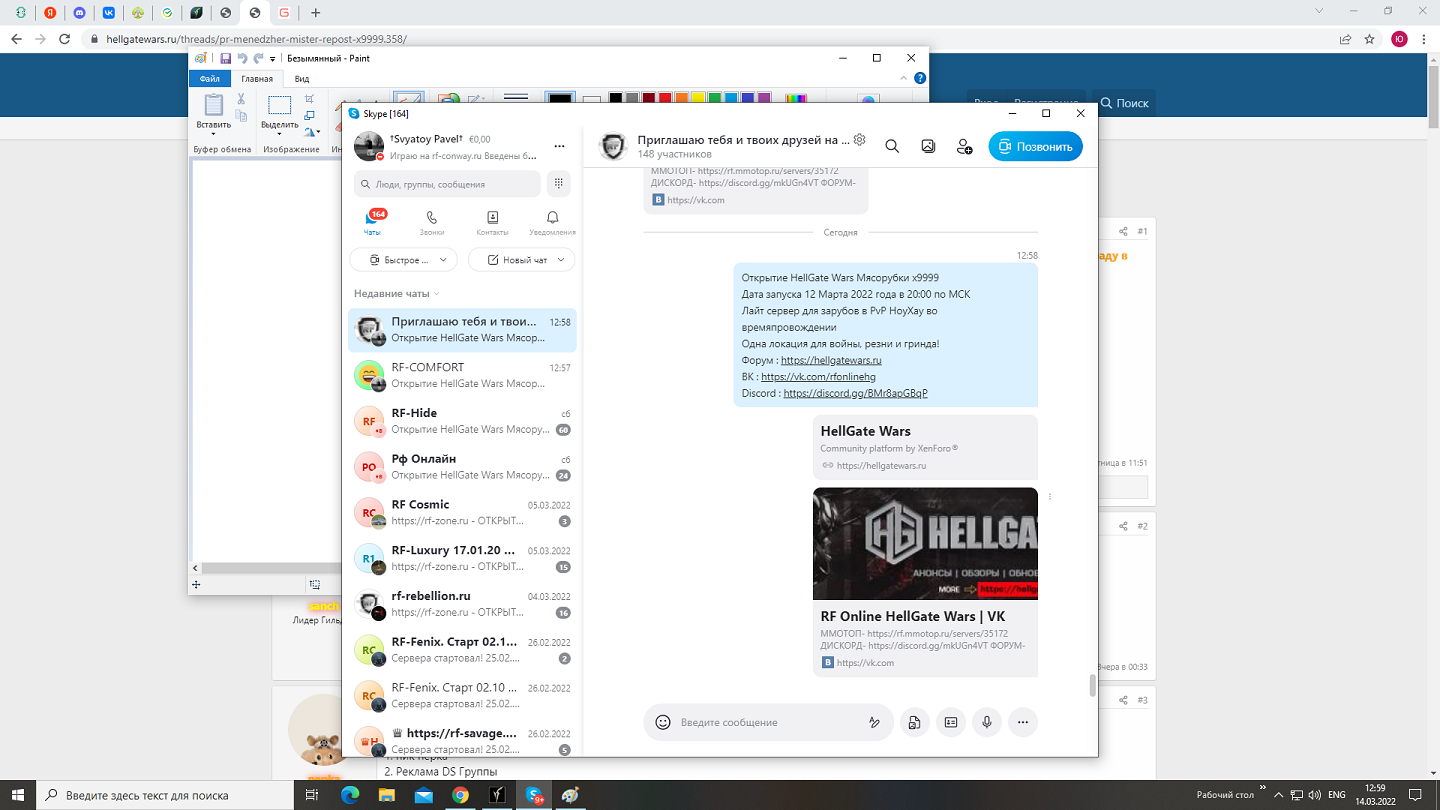Image resolution: width=1440 pixels, height=810 pixels.
Task: Undo in Paint quick access toolbar
Action: pyautogui.click(x=242, y=59)
